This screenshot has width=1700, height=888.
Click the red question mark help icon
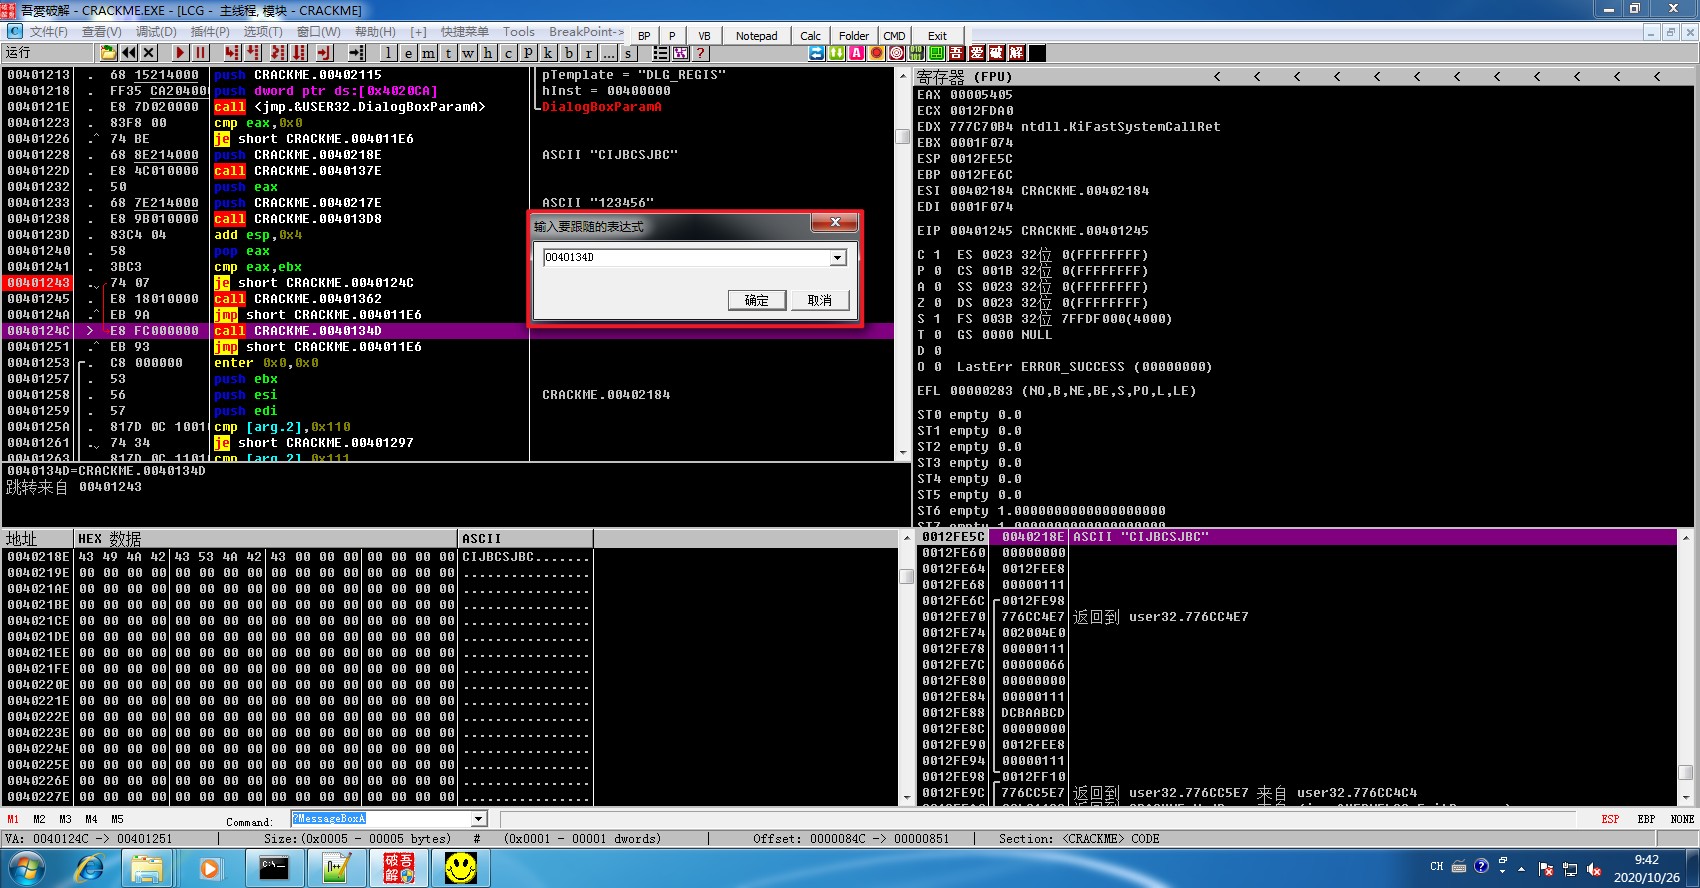701,53
